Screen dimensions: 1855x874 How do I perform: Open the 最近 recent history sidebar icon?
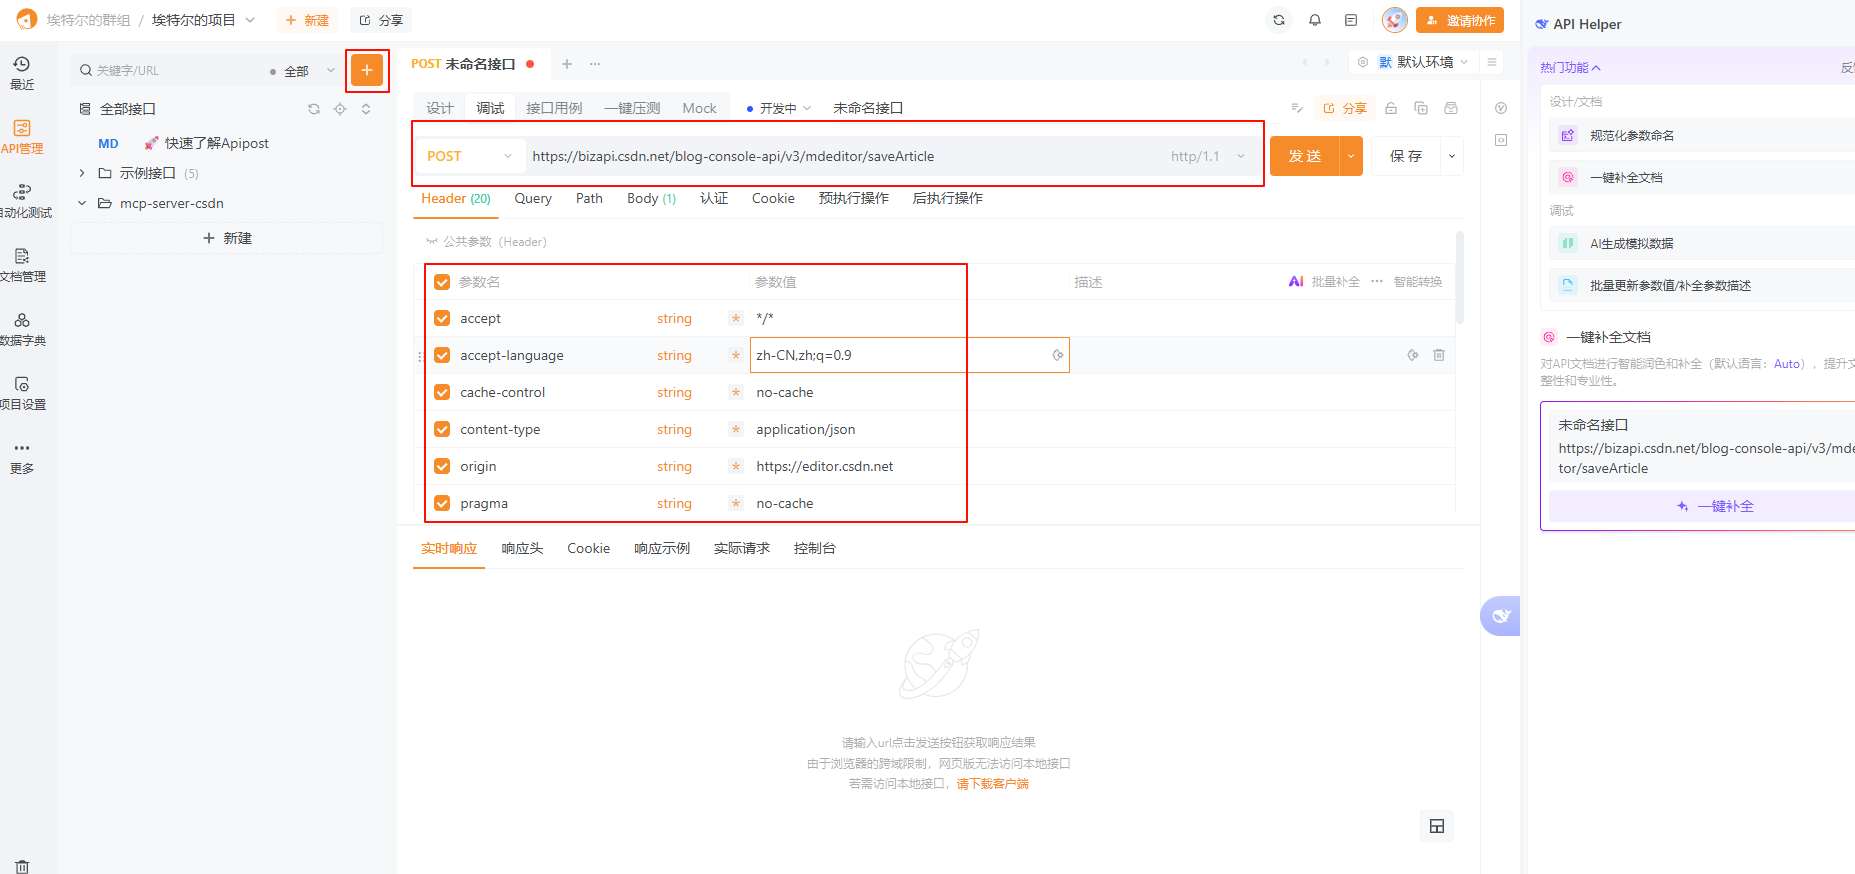point(22,73)
